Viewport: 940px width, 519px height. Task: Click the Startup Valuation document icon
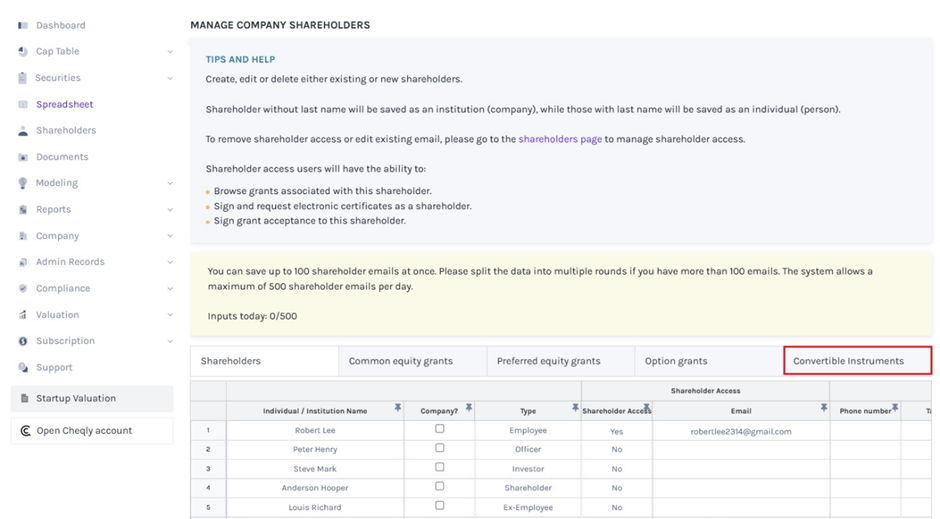[x=24, y=399]
